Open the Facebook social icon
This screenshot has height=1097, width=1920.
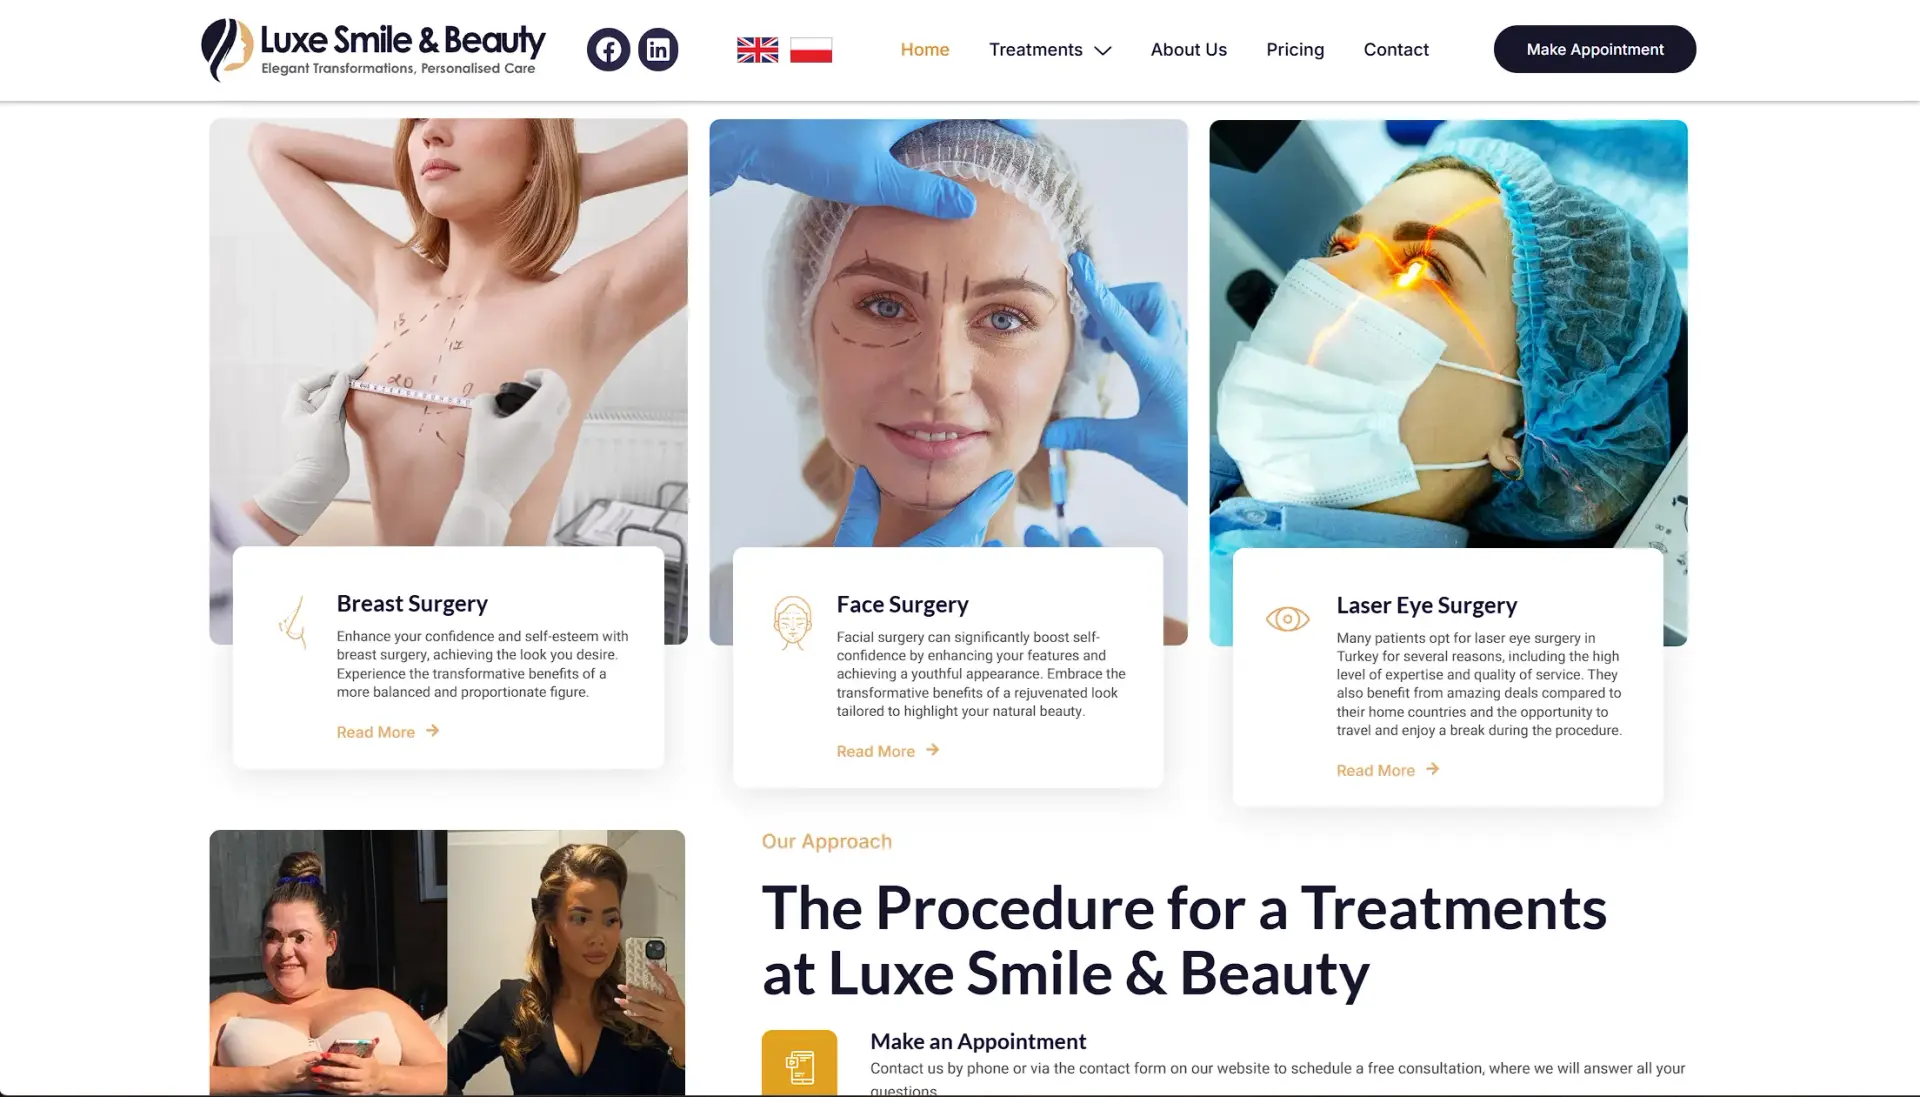coord(608,49)
